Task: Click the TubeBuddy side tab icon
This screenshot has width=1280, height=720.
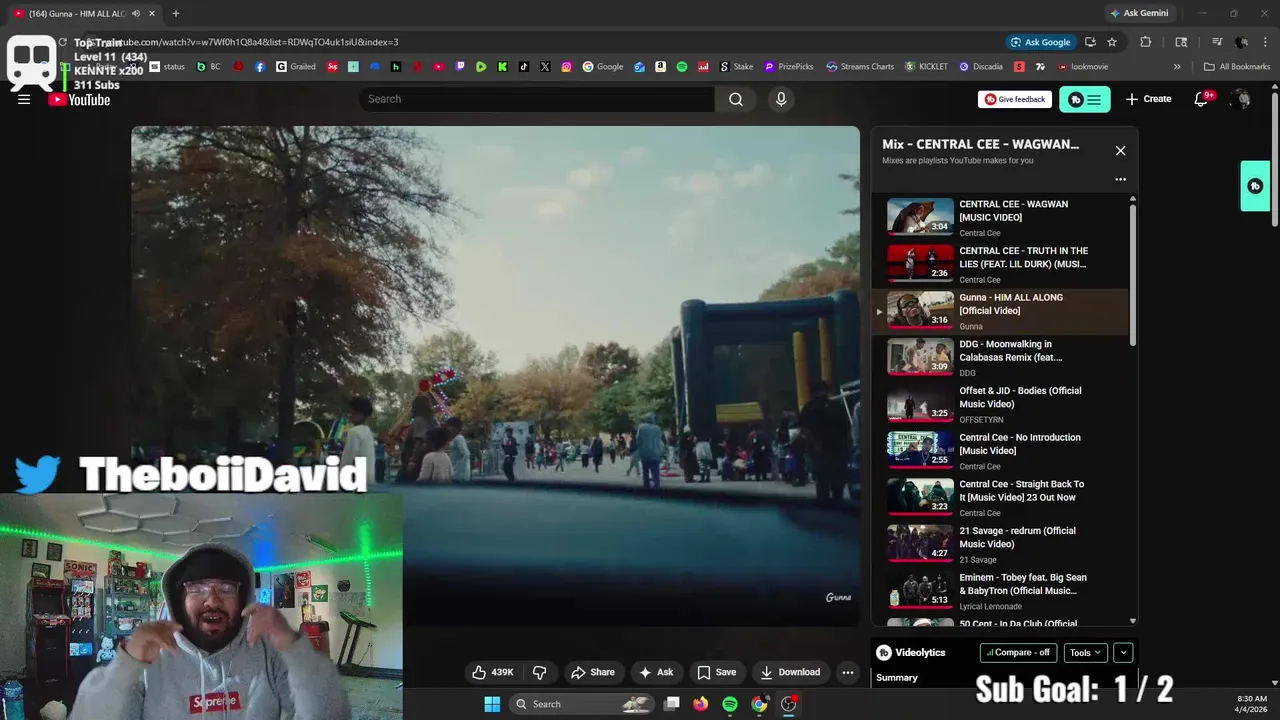Action: click(x=1255, y=186)
